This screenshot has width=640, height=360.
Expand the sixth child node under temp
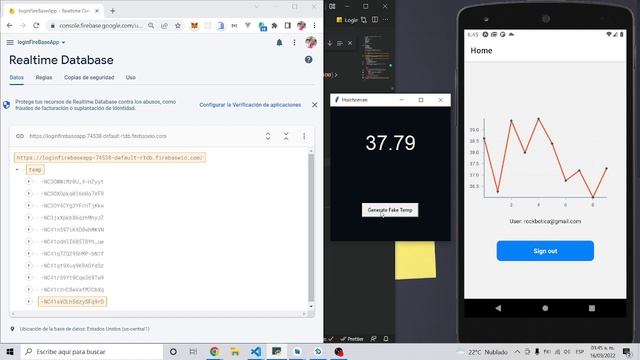point(29,242)
